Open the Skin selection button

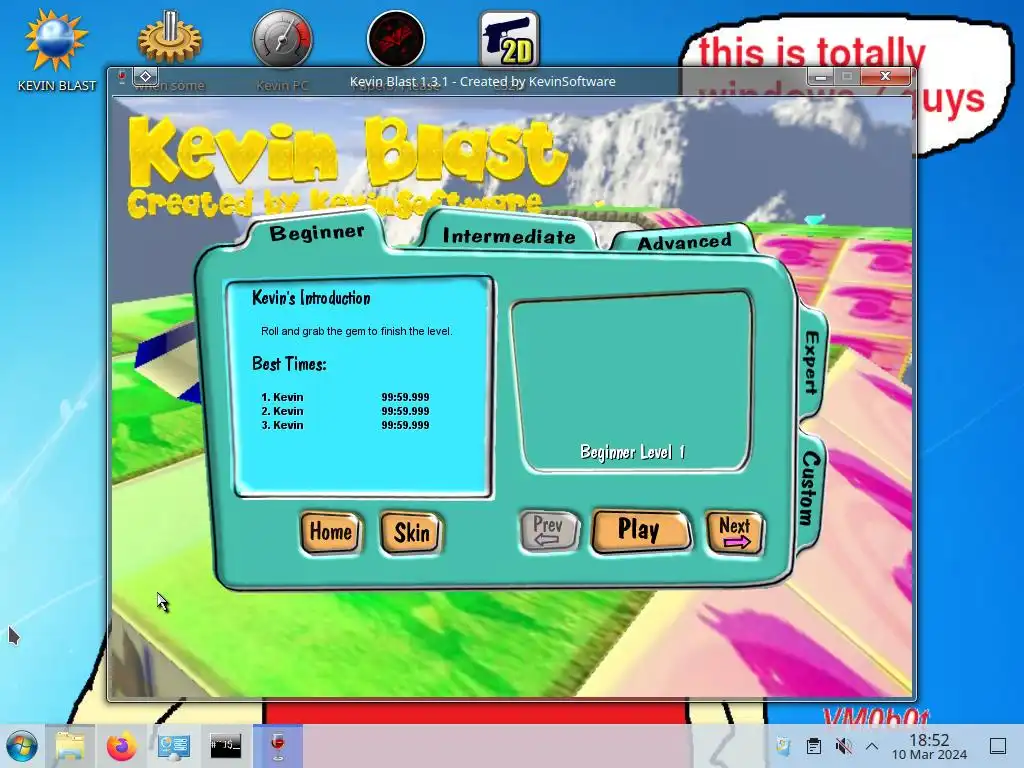[x=411, y=533]
